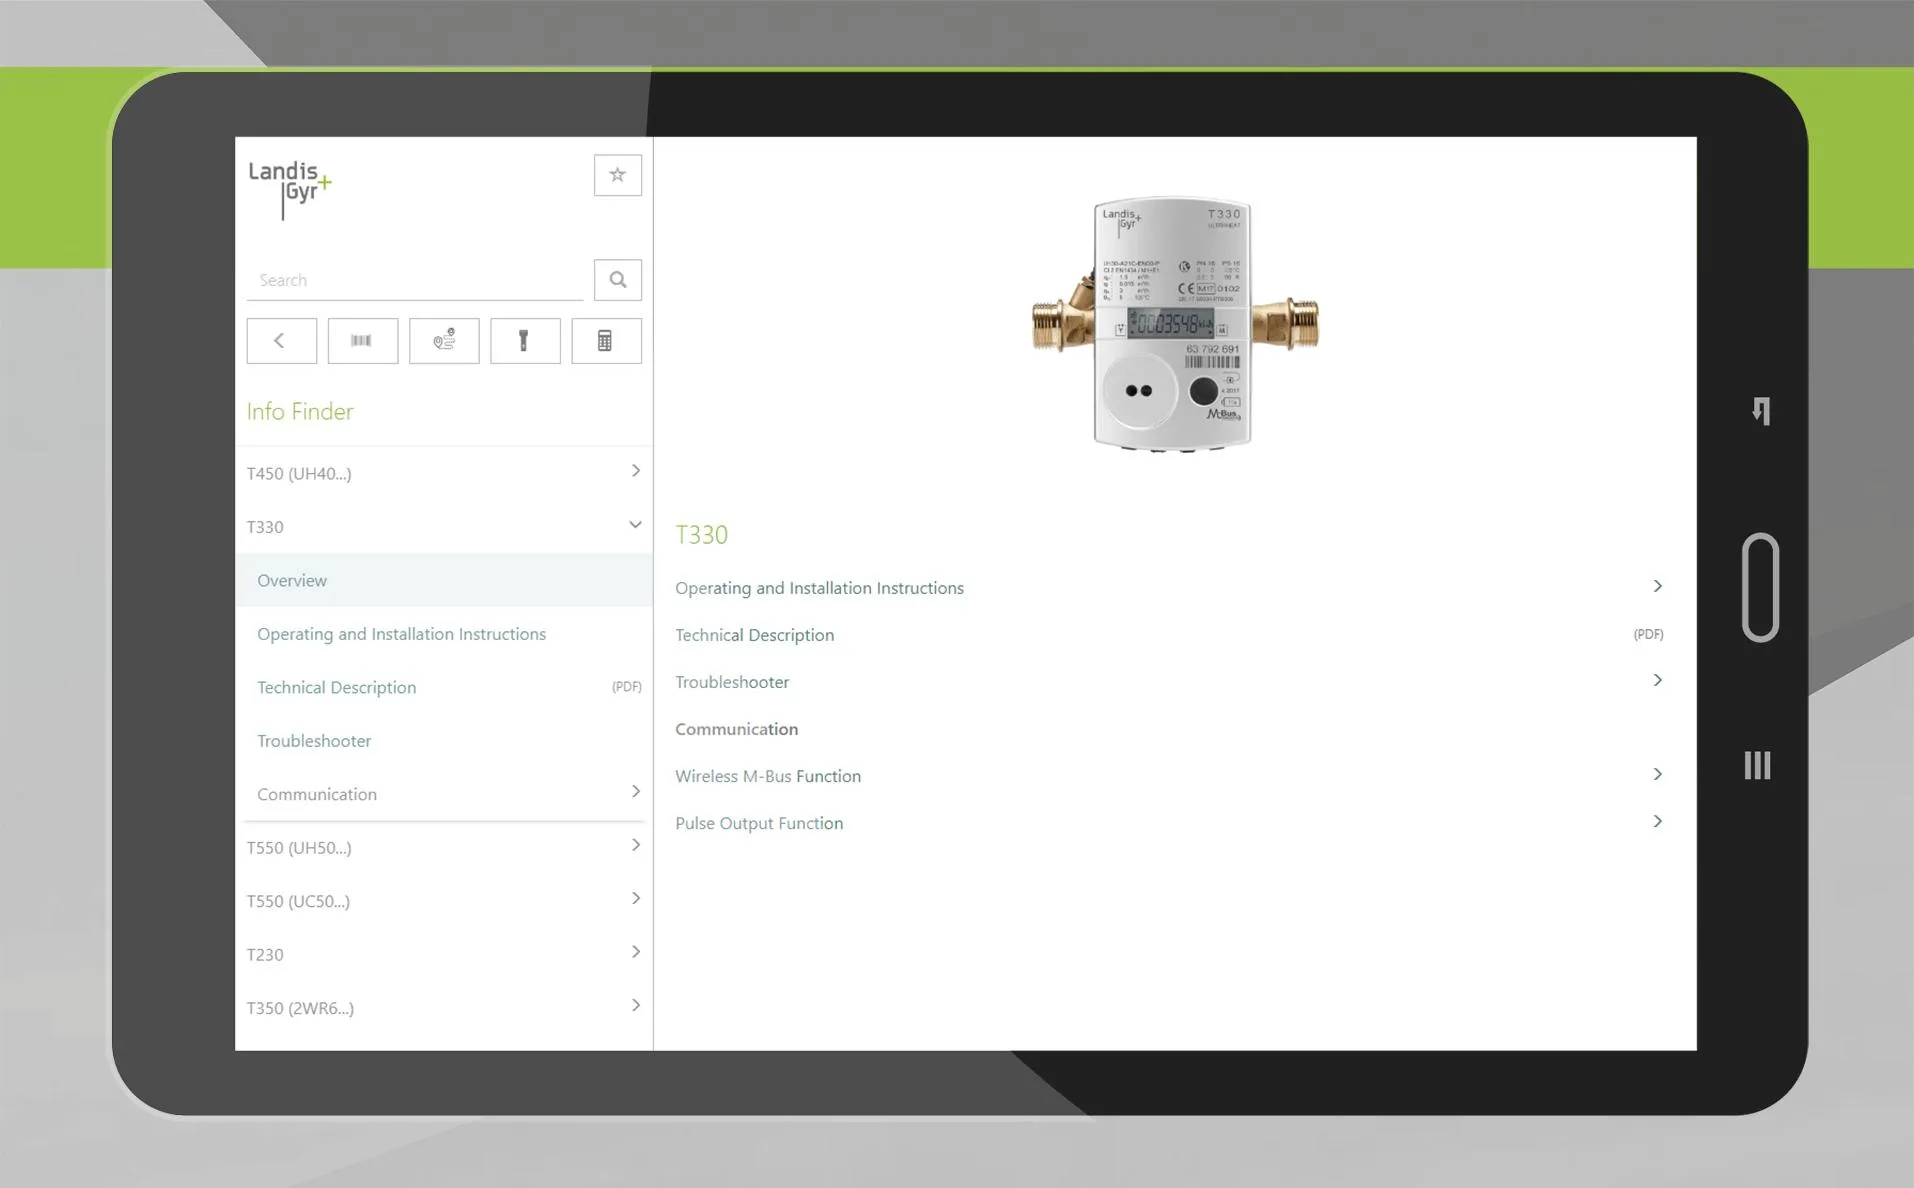Open chevron for main Operating and Installation Instructions
Viewport: 1914px width, 1188px height.
coord(1657,586)
